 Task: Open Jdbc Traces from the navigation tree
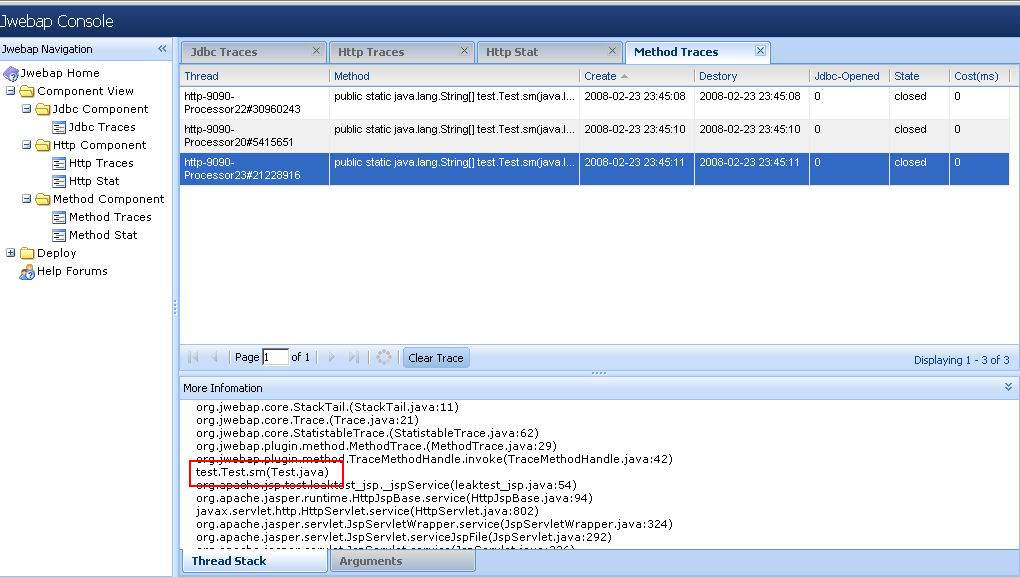pyautogui.click(x=101, y=127)
